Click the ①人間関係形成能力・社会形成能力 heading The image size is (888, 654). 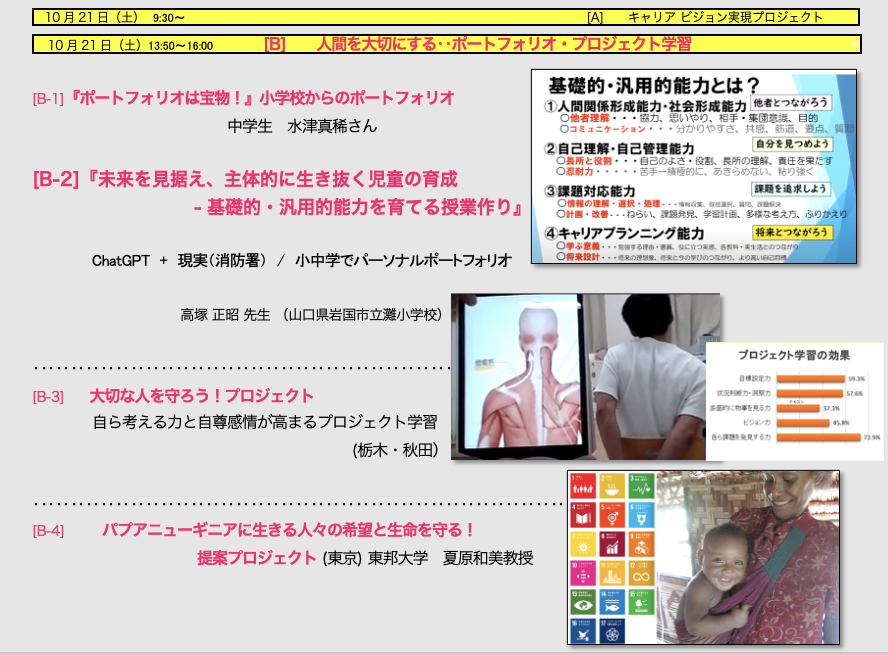[645, 106]
